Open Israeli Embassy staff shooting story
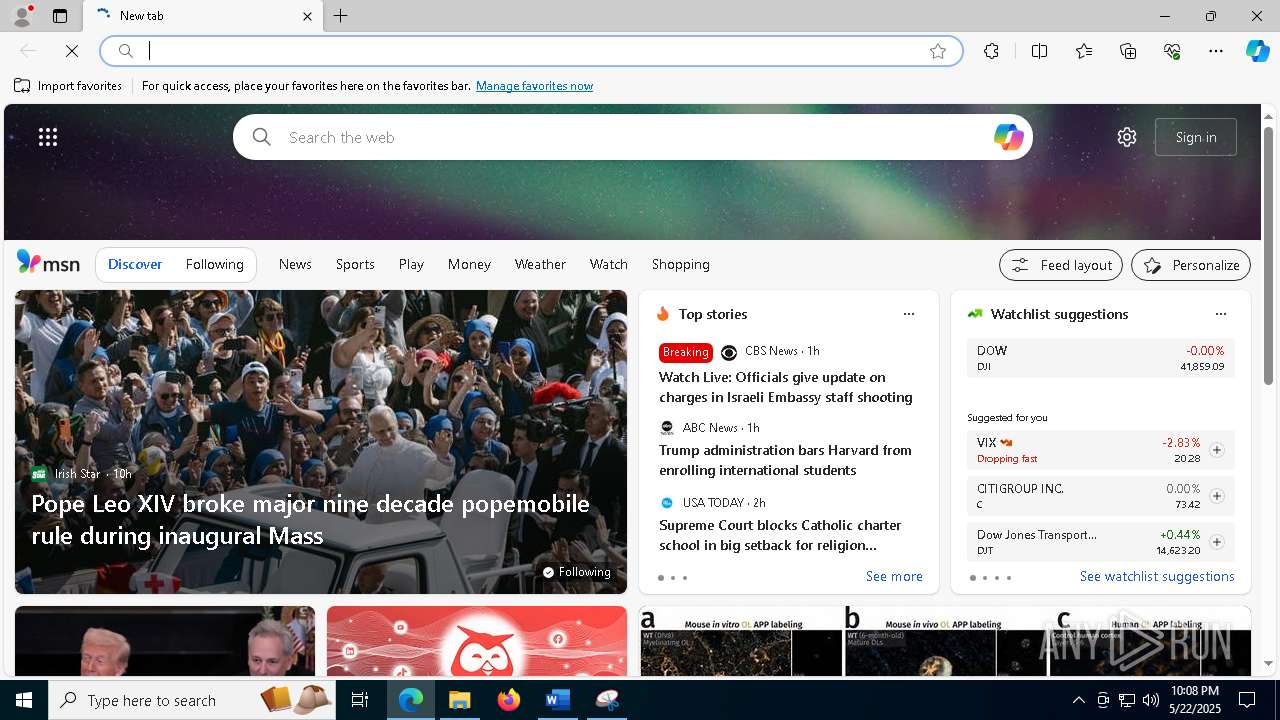1280x720 pixels. tap(785, 387)
